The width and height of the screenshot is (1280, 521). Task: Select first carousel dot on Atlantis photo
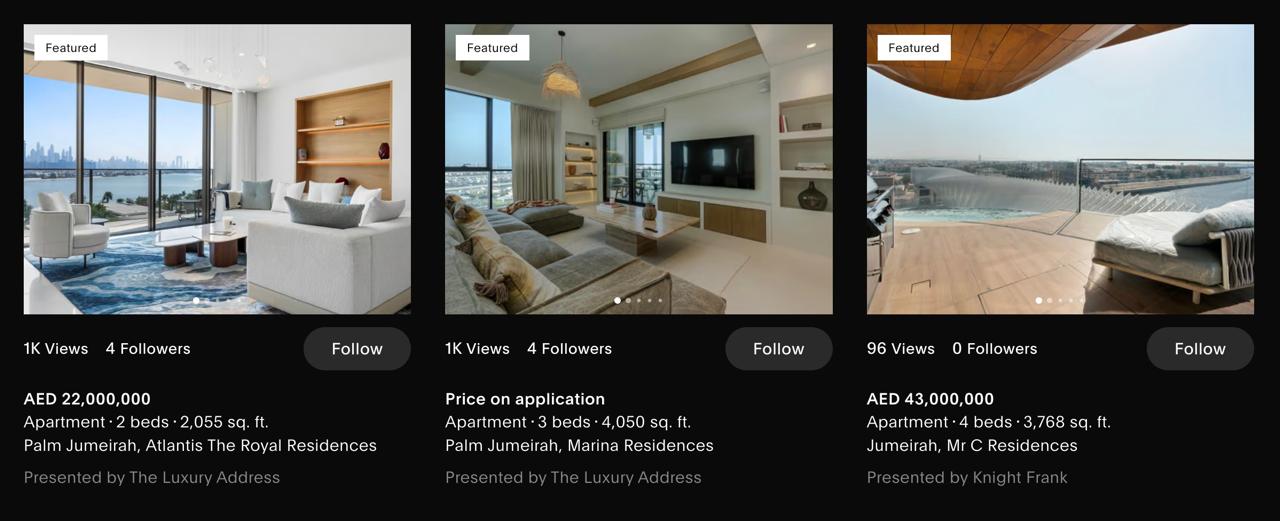pos(196,300)
